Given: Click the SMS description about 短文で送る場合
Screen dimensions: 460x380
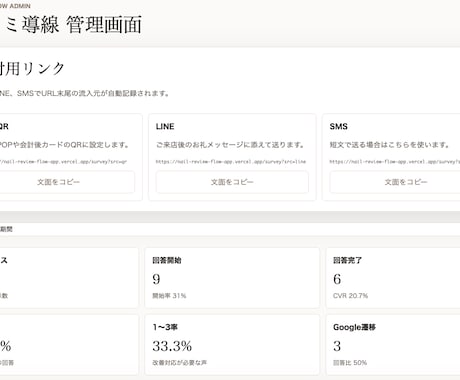Looking at the screenshot, I should [x=389, y=145].
